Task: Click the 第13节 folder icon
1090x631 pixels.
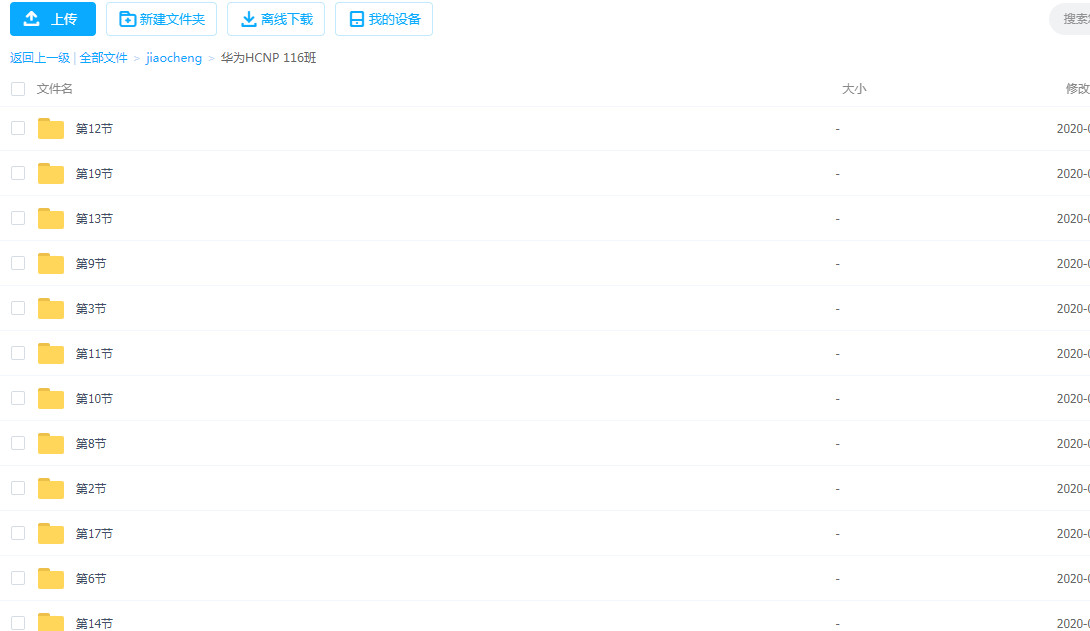Action: 51,218
